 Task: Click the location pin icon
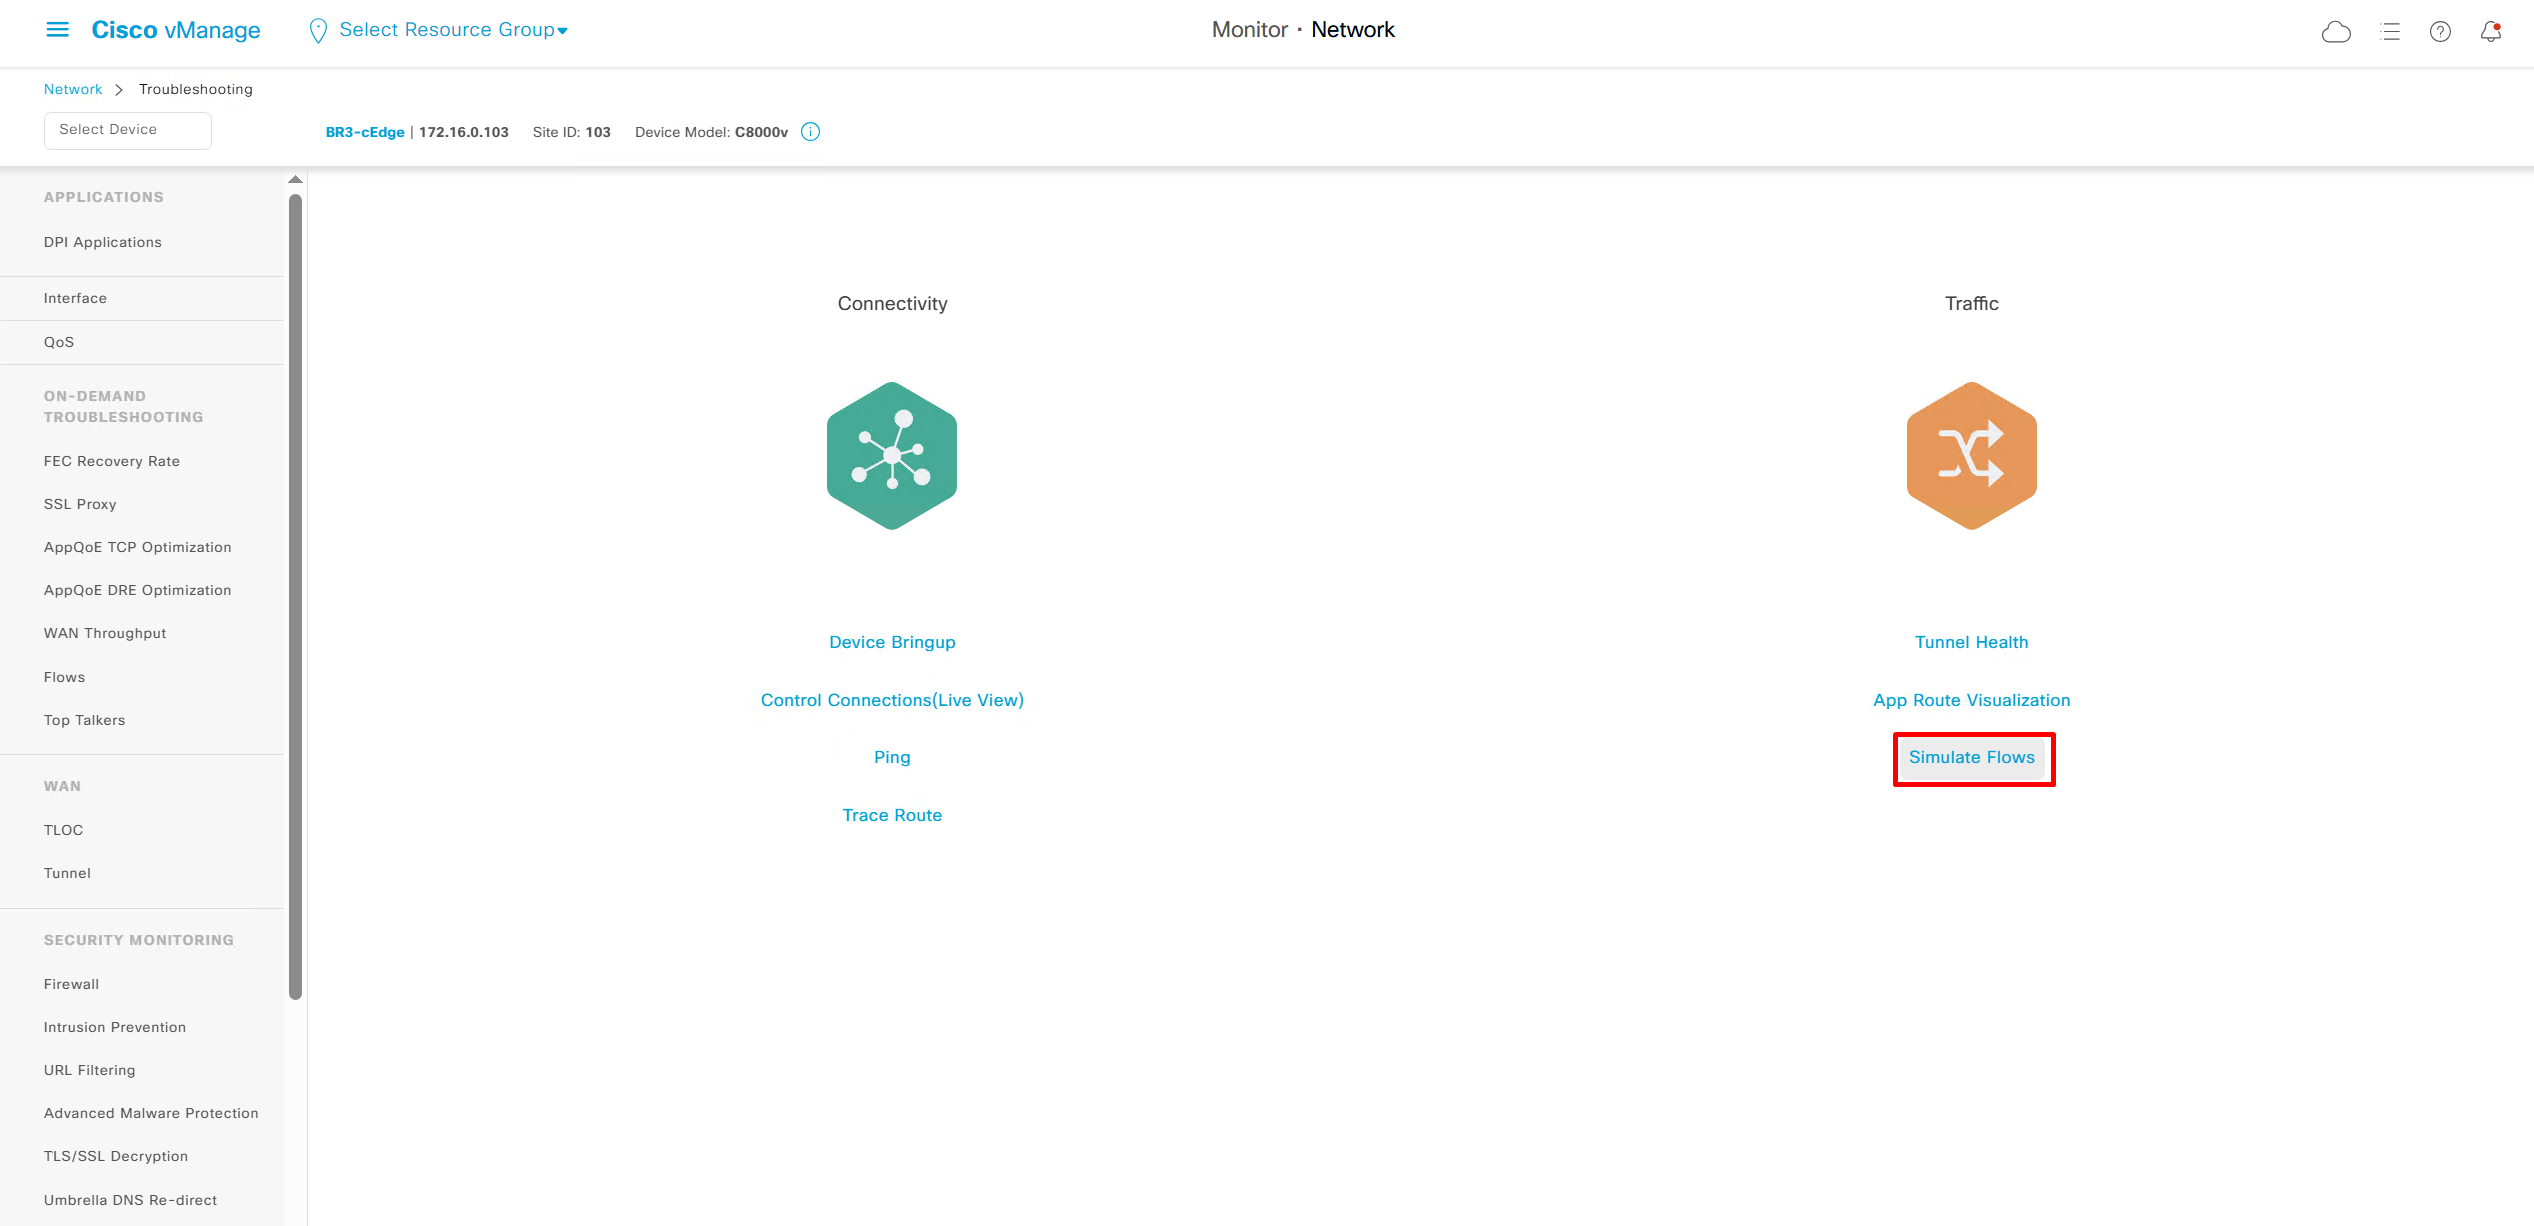[x=318, y=31]
